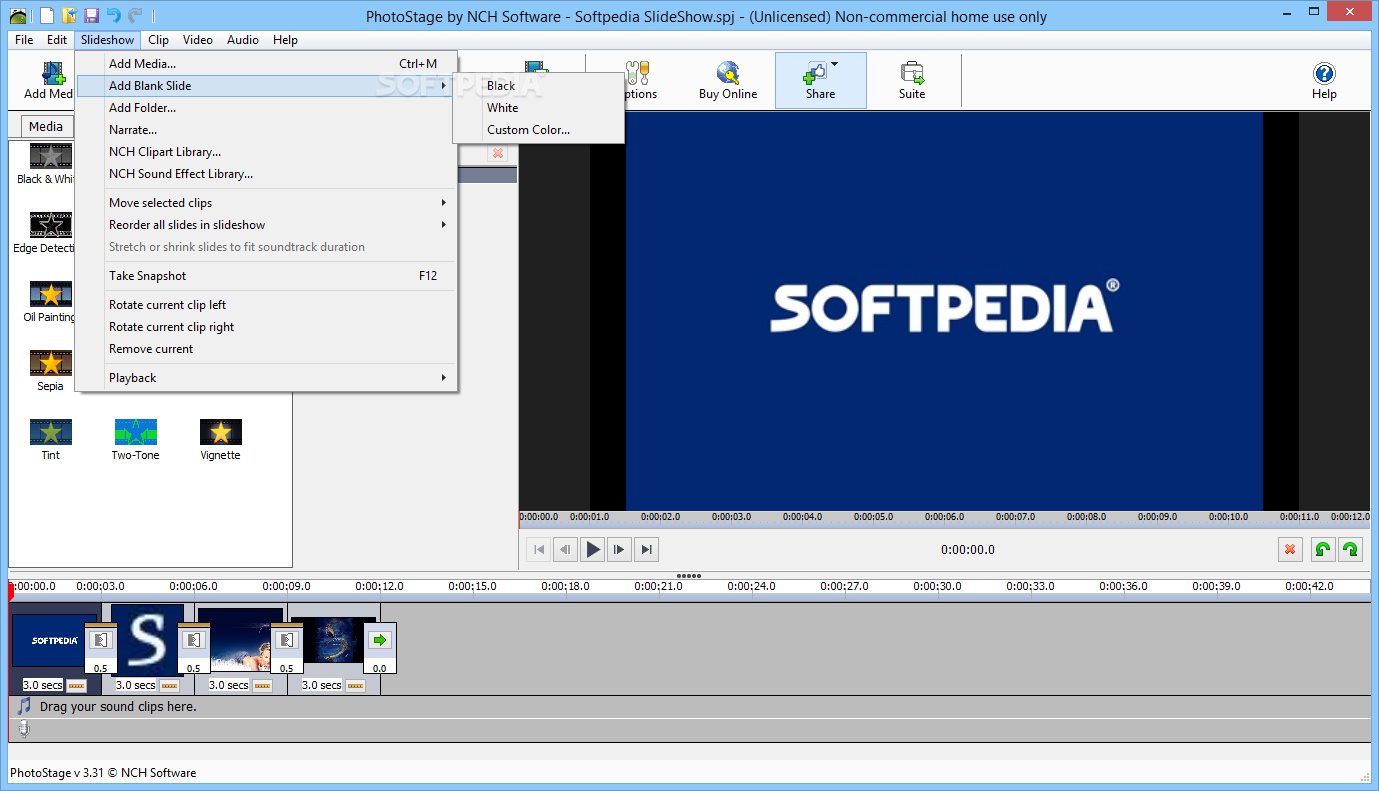Open NCH Clipart Library... entry
Image resolution: width=1379 pixels, height=791 pixels.
click(266, 152)
